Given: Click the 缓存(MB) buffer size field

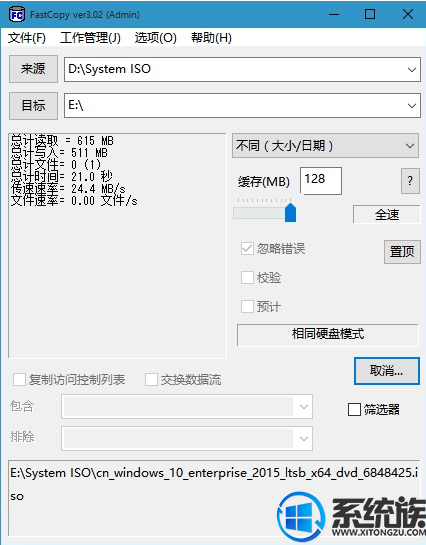Looking at the screenshot, I should point(321,180).
